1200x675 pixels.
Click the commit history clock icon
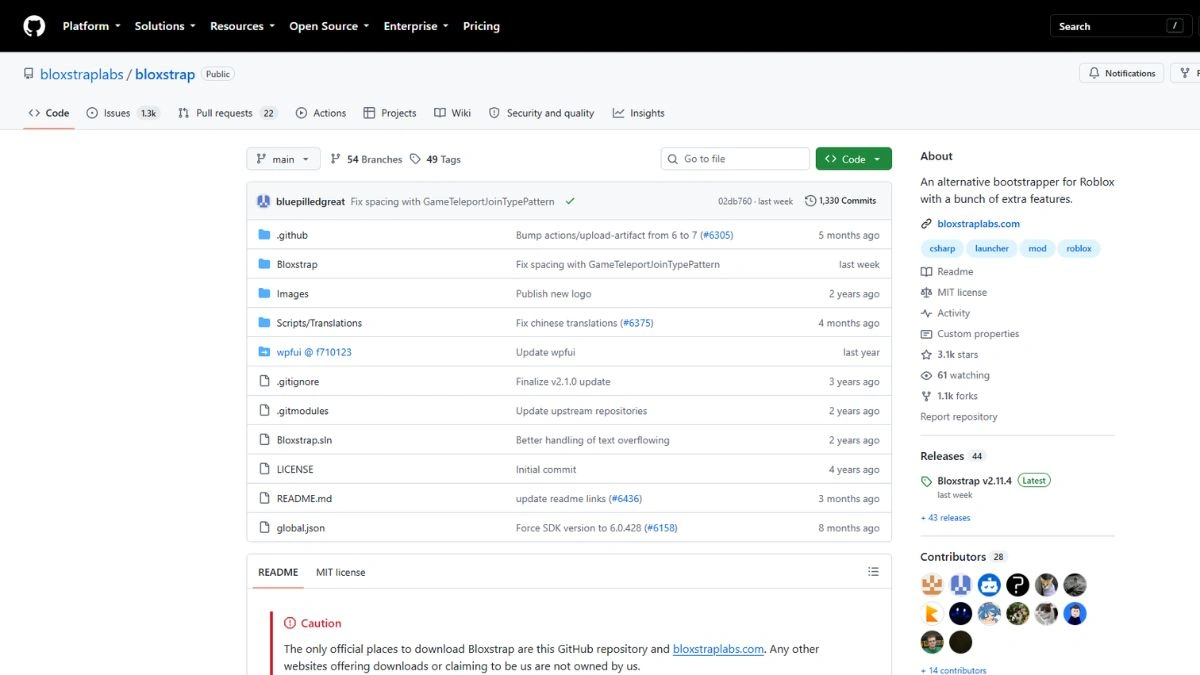tap(810, 201)
